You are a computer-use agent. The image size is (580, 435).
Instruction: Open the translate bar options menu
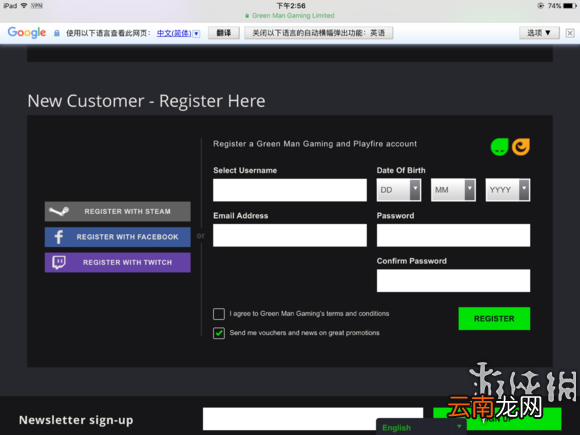pos(539,33)
